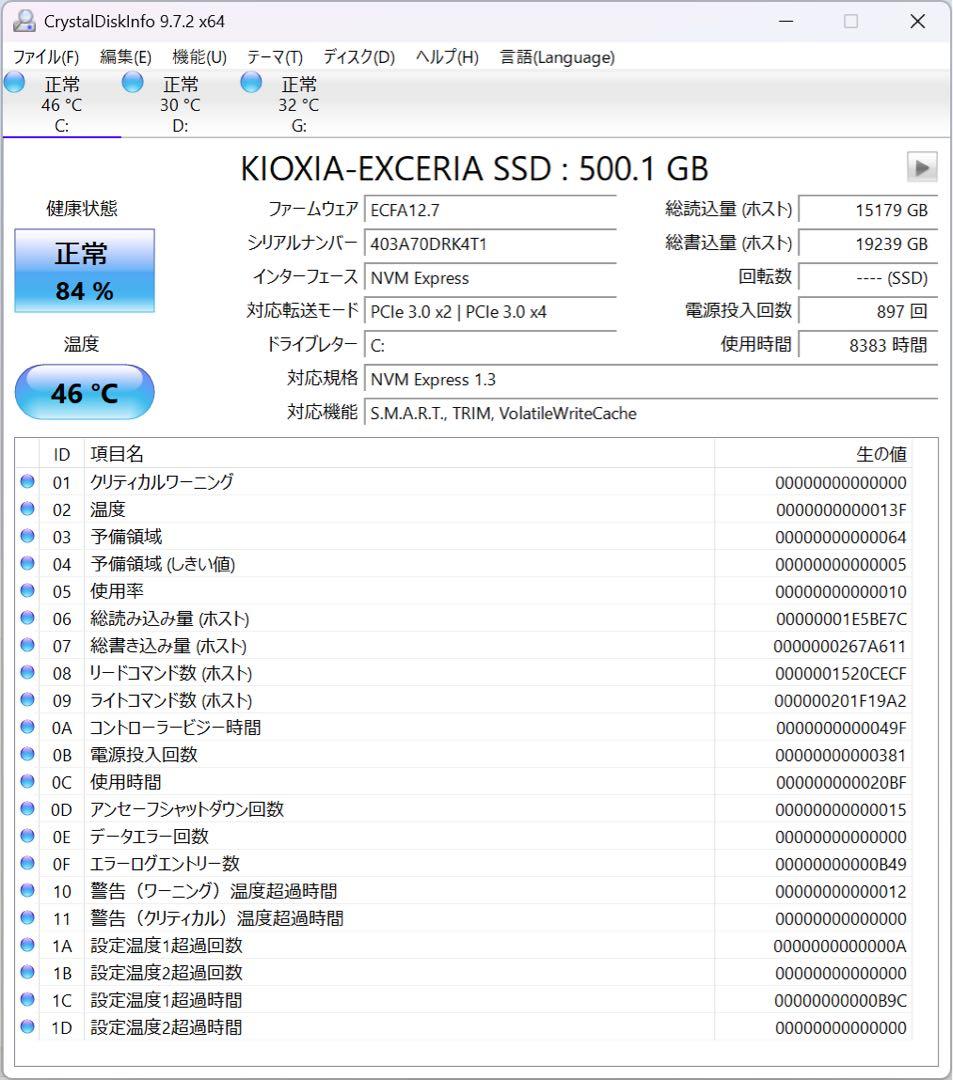This screenshot has width=953, height=1080.
Task: Click the blue indicator beside 温度 attribute row
Action: 27,509
